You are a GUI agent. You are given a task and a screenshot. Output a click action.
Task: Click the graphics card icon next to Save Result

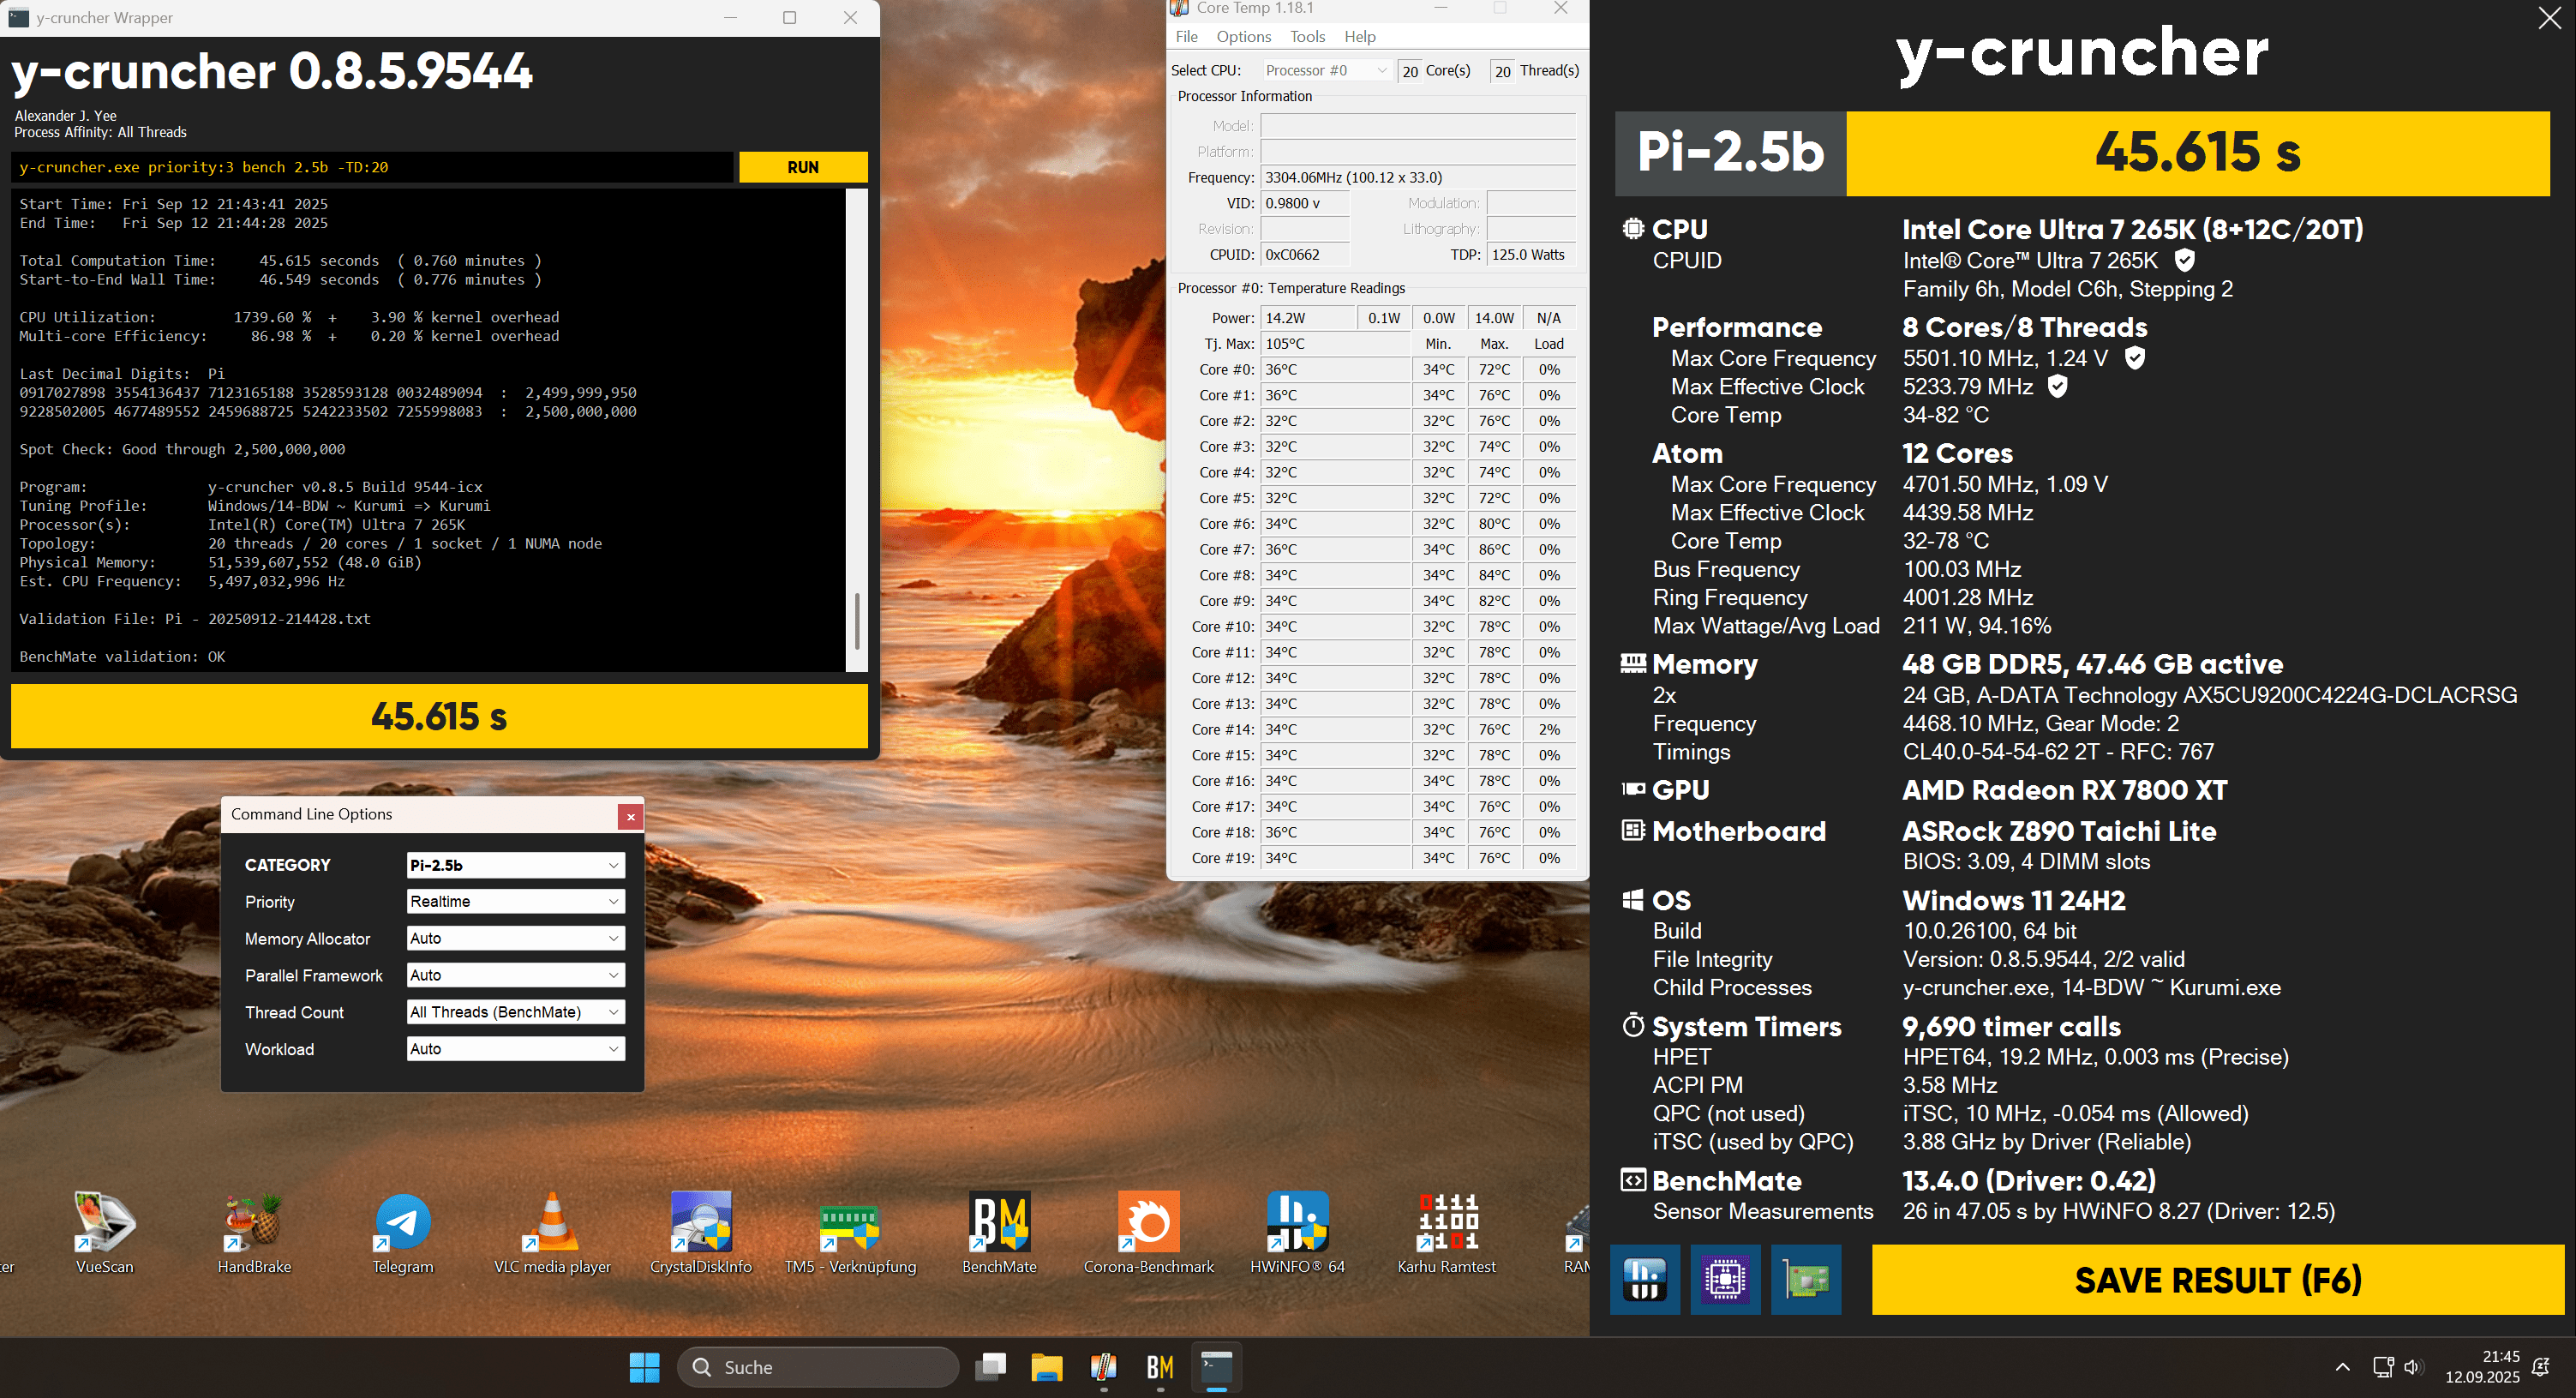[1805, 1279]
